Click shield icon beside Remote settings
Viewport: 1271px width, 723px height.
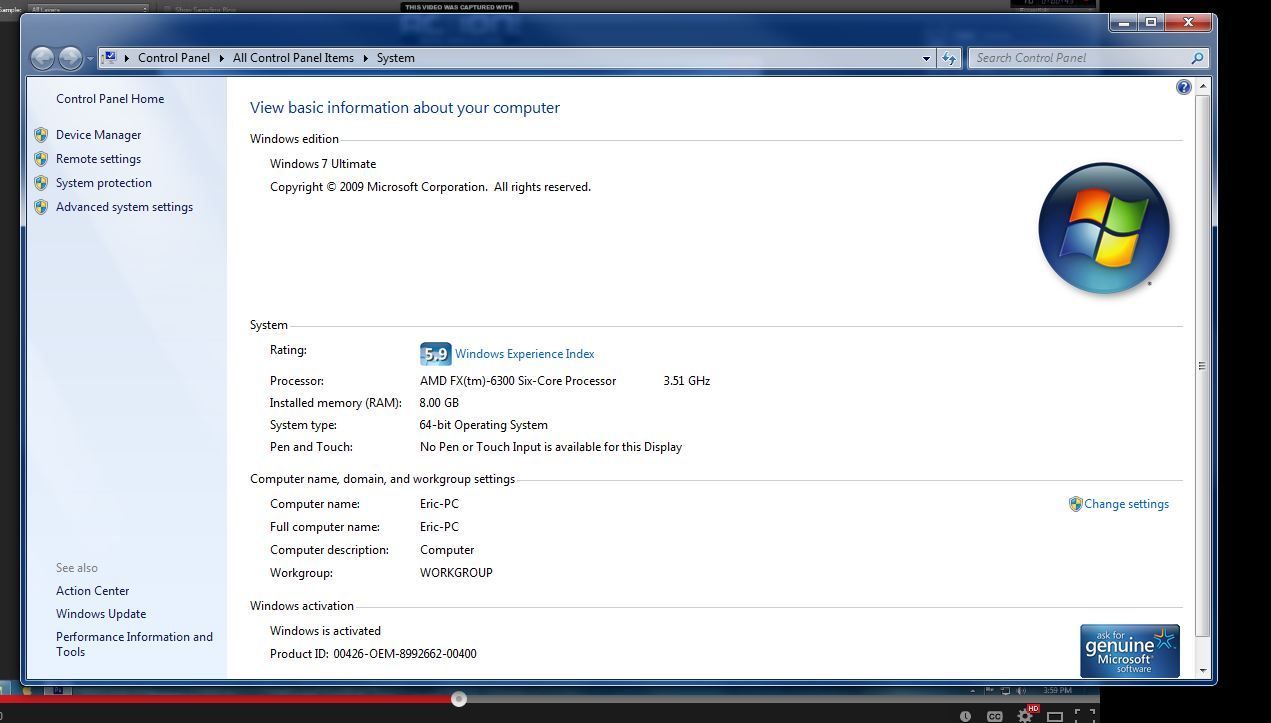coord(41,159)
